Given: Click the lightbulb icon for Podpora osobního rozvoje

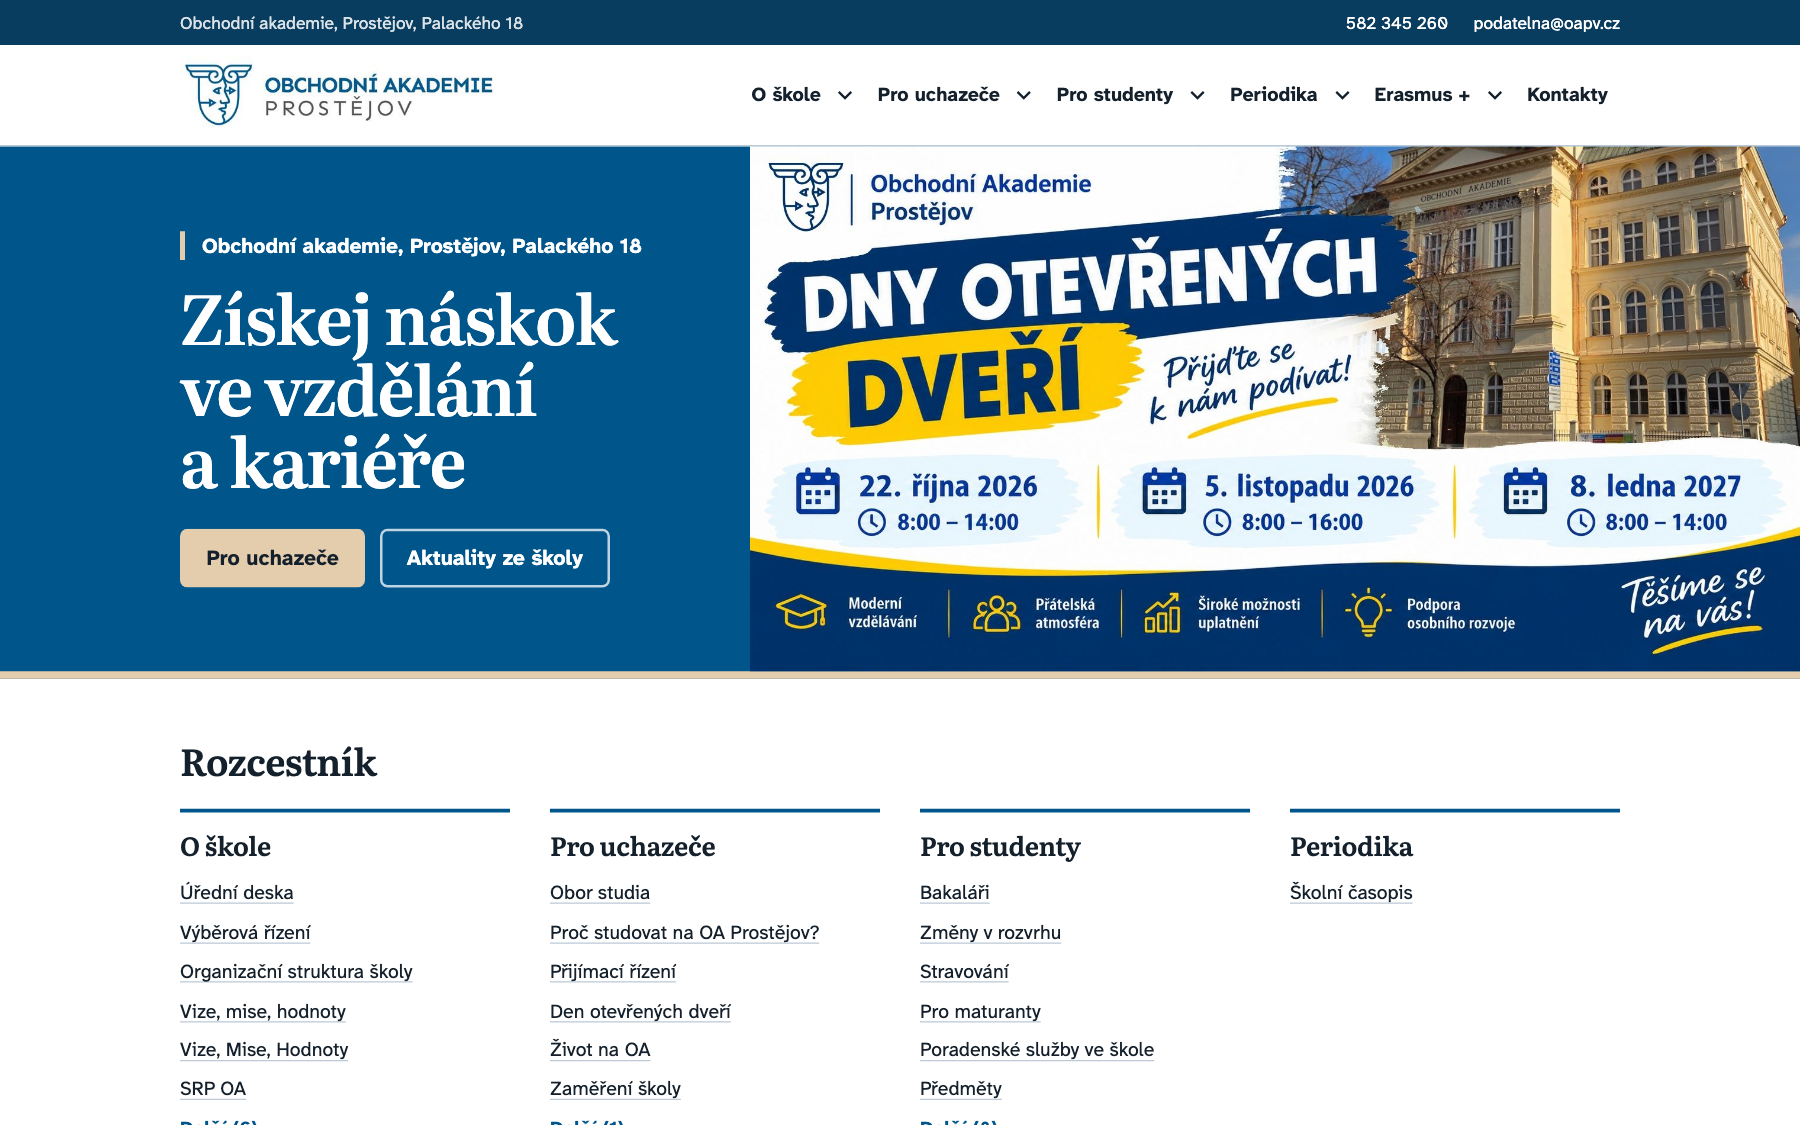Looking at the screenshot, I should [x=1368, y=613].
